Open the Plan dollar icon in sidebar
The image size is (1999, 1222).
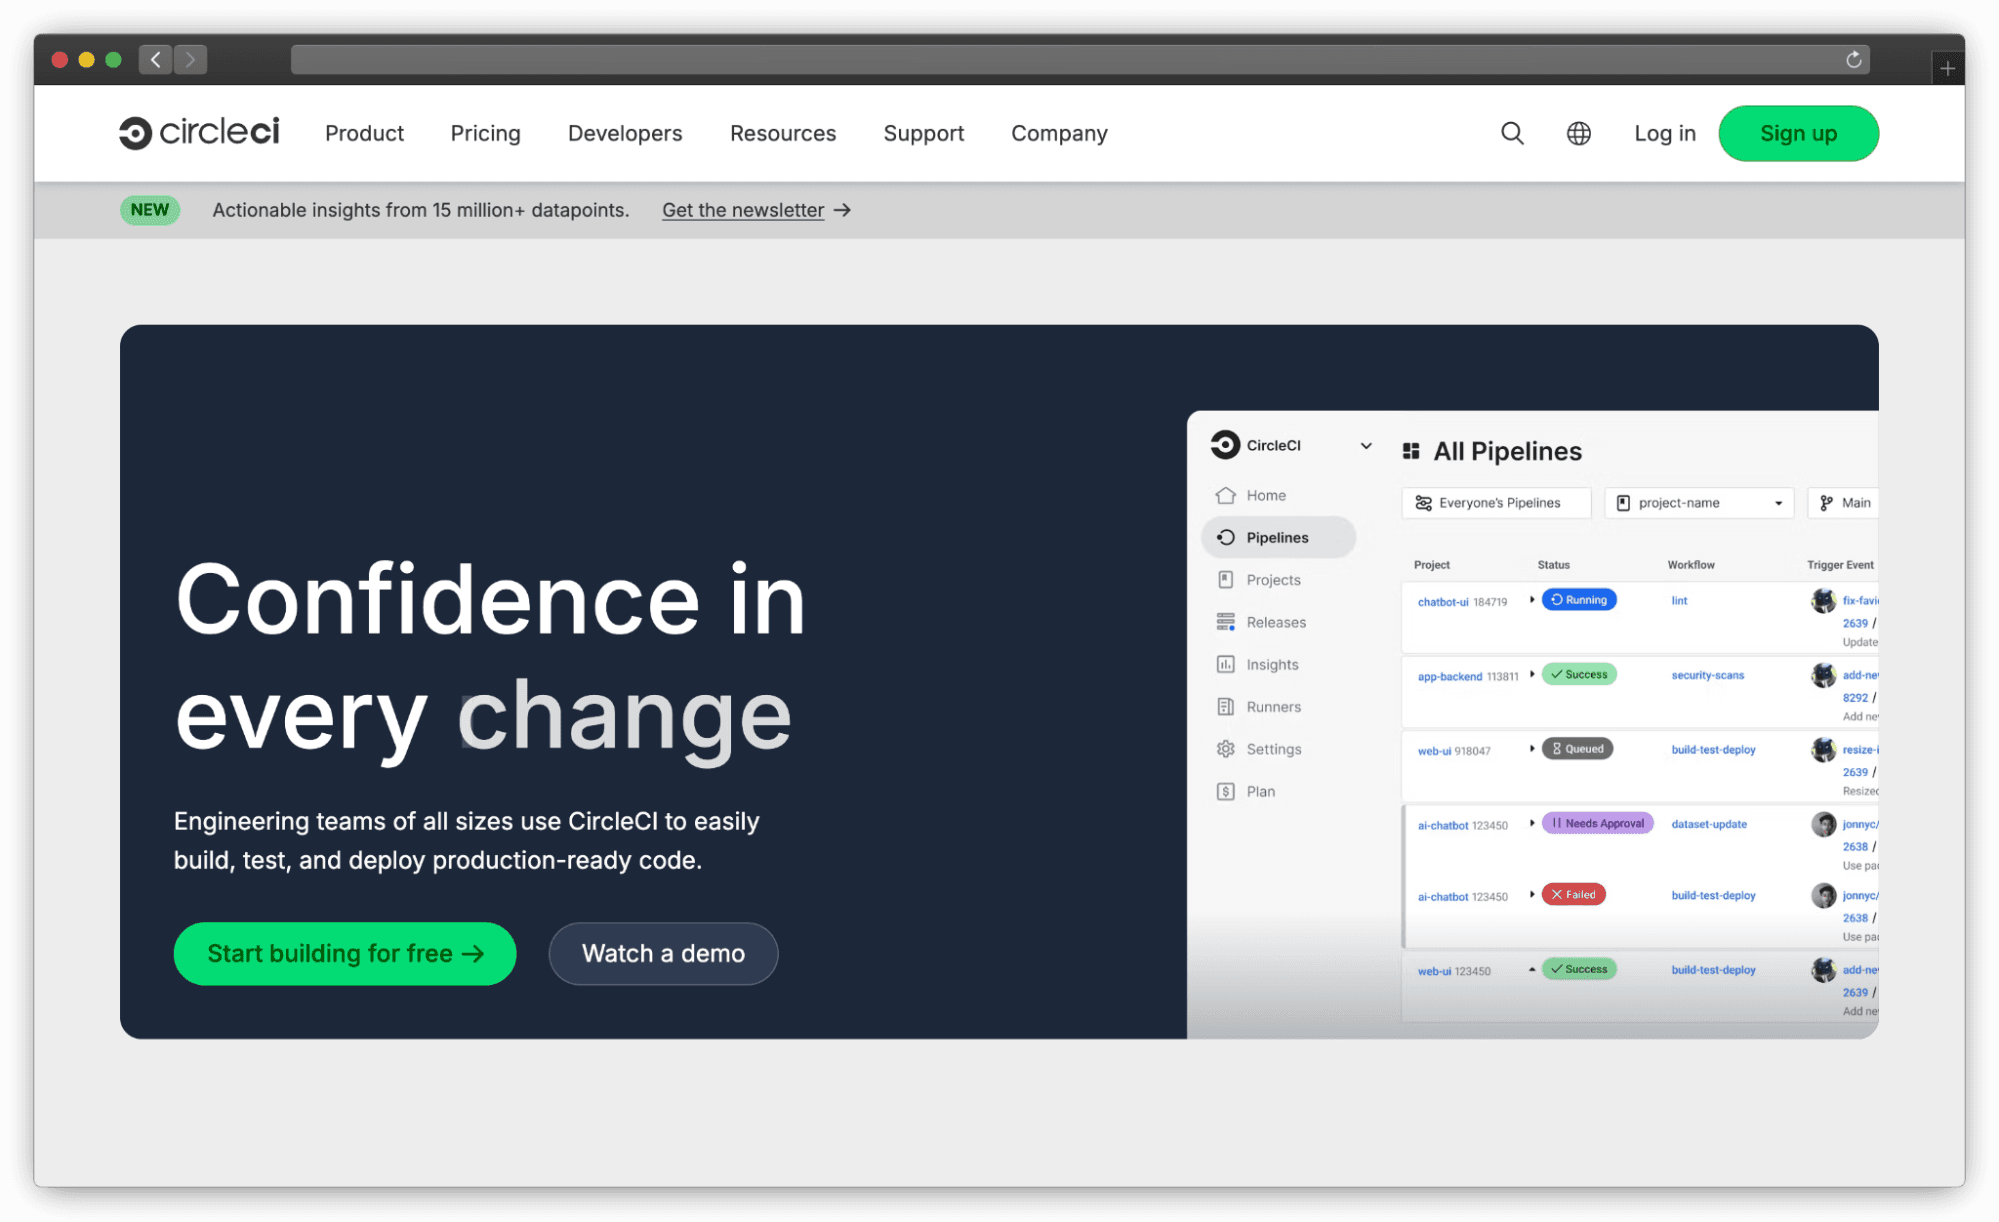tap(1226, 791)
